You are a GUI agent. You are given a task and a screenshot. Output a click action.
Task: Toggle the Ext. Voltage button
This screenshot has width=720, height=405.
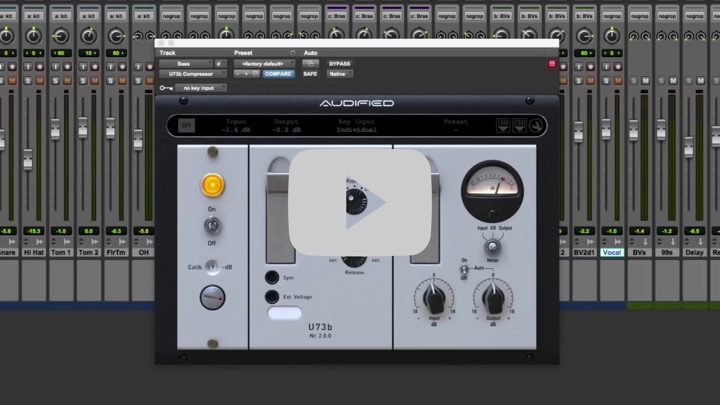(x=272, y=297)
